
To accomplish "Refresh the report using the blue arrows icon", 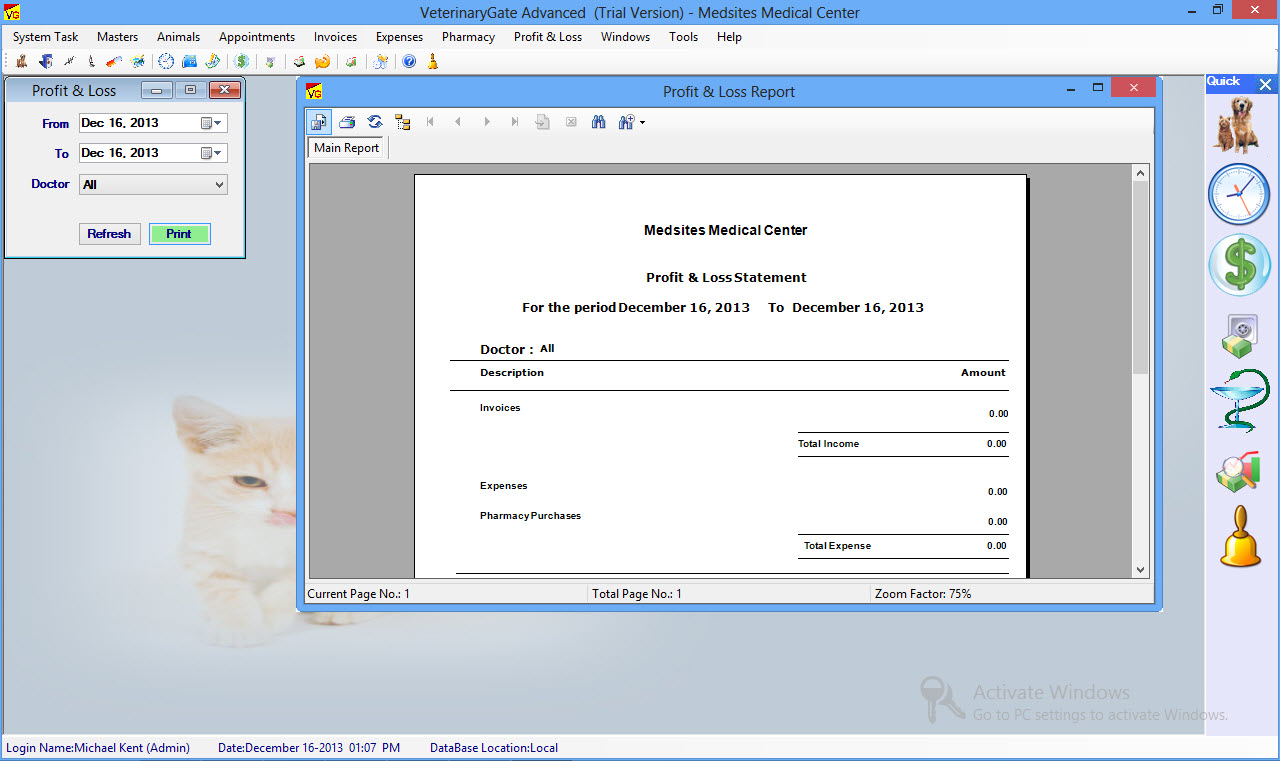I will pos(375,122).
